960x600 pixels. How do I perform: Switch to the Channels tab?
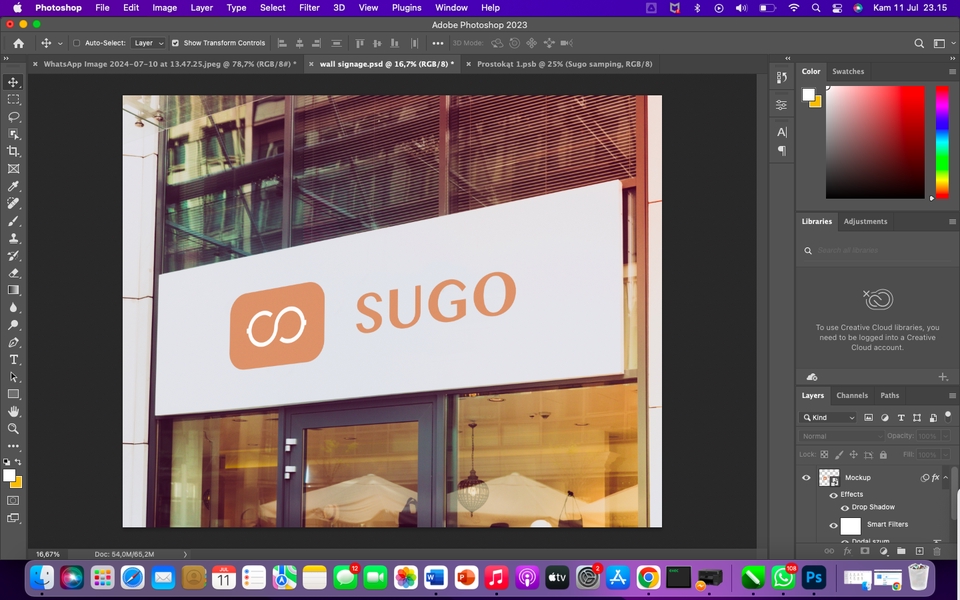[x=852, y=395]
